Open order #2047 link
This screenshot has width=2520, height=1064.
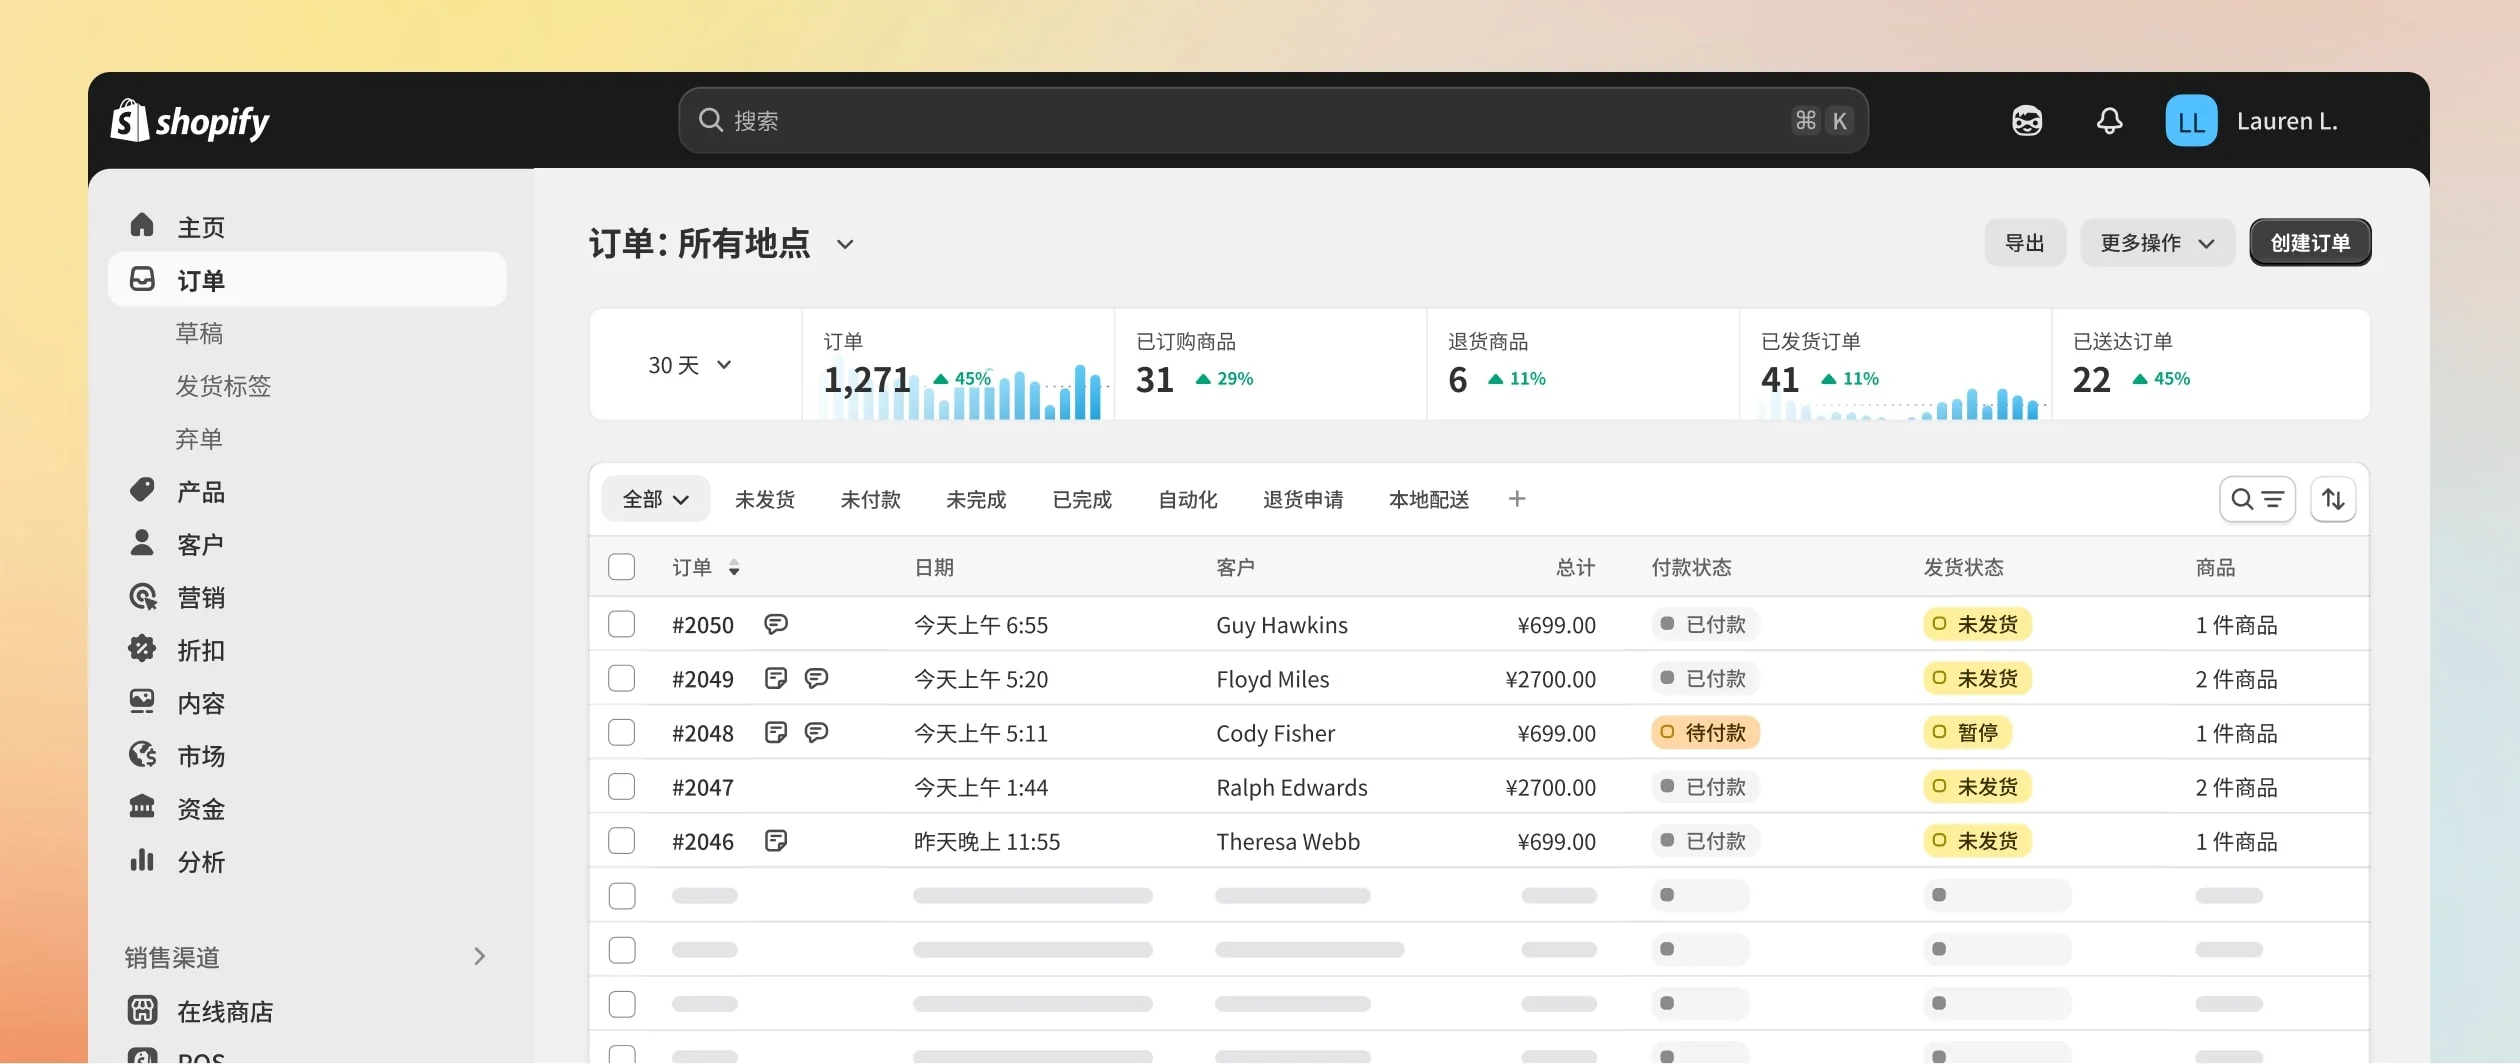pos(703,787)
